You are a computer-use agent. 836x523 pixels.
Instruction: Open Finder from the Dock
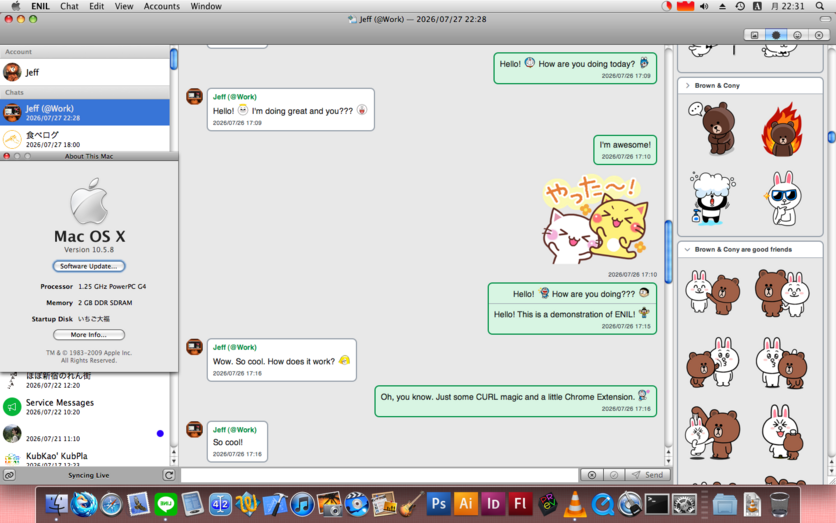coord(56,504)
